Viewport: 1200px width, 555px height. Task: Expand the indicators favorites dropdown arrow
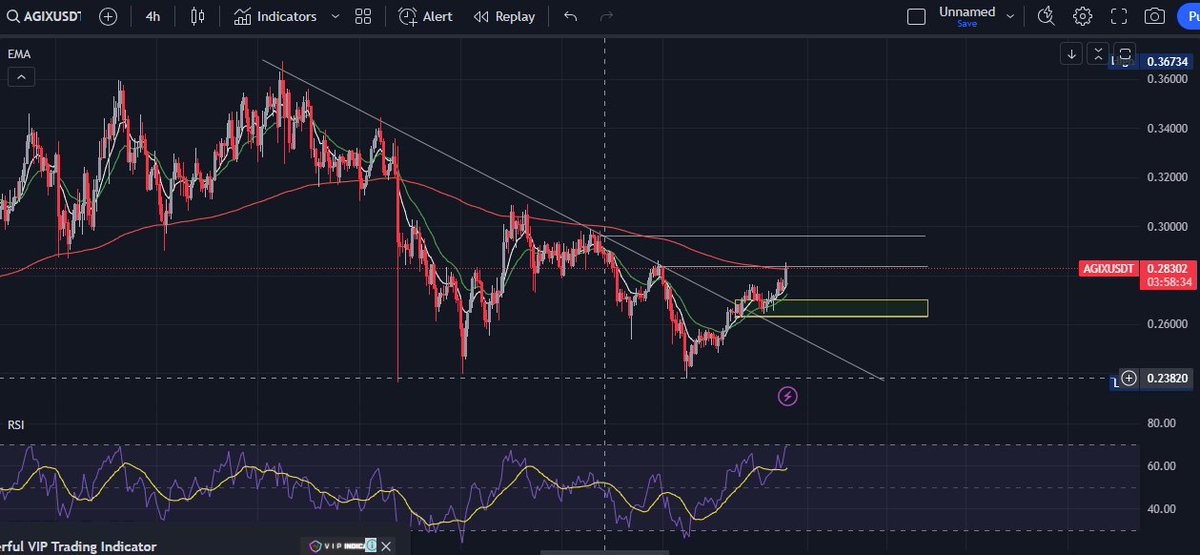[x=335, y=17]
